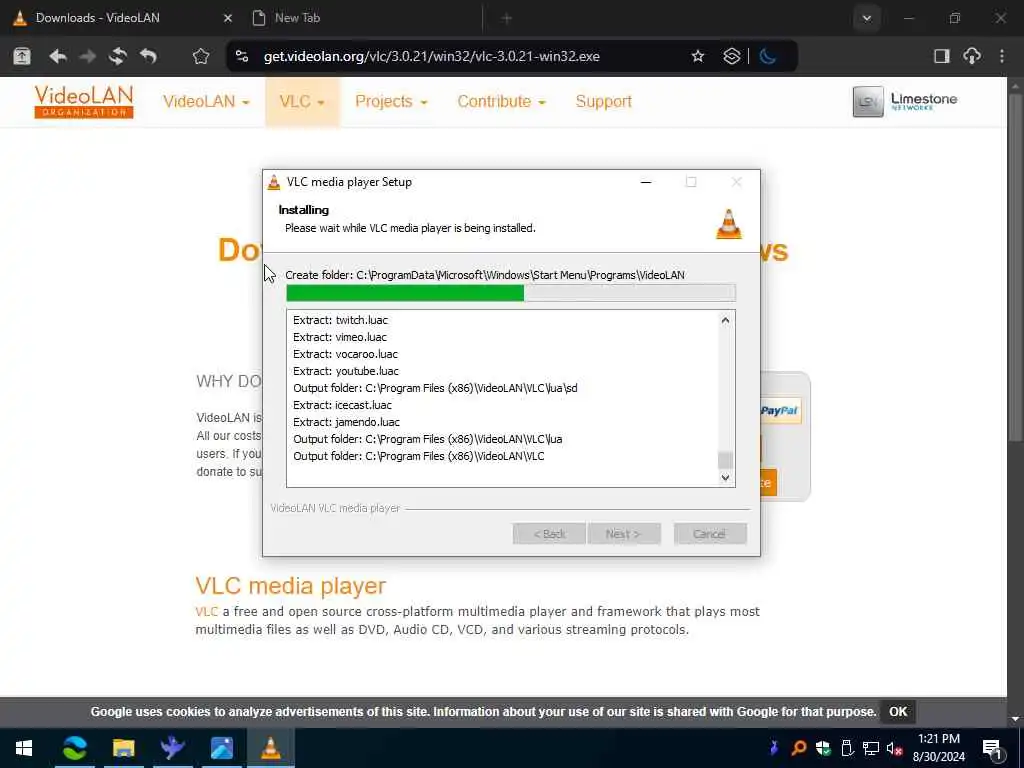Click the installer Next button
The height and width of the screenshot is (768, 1024).
point(624,534)
